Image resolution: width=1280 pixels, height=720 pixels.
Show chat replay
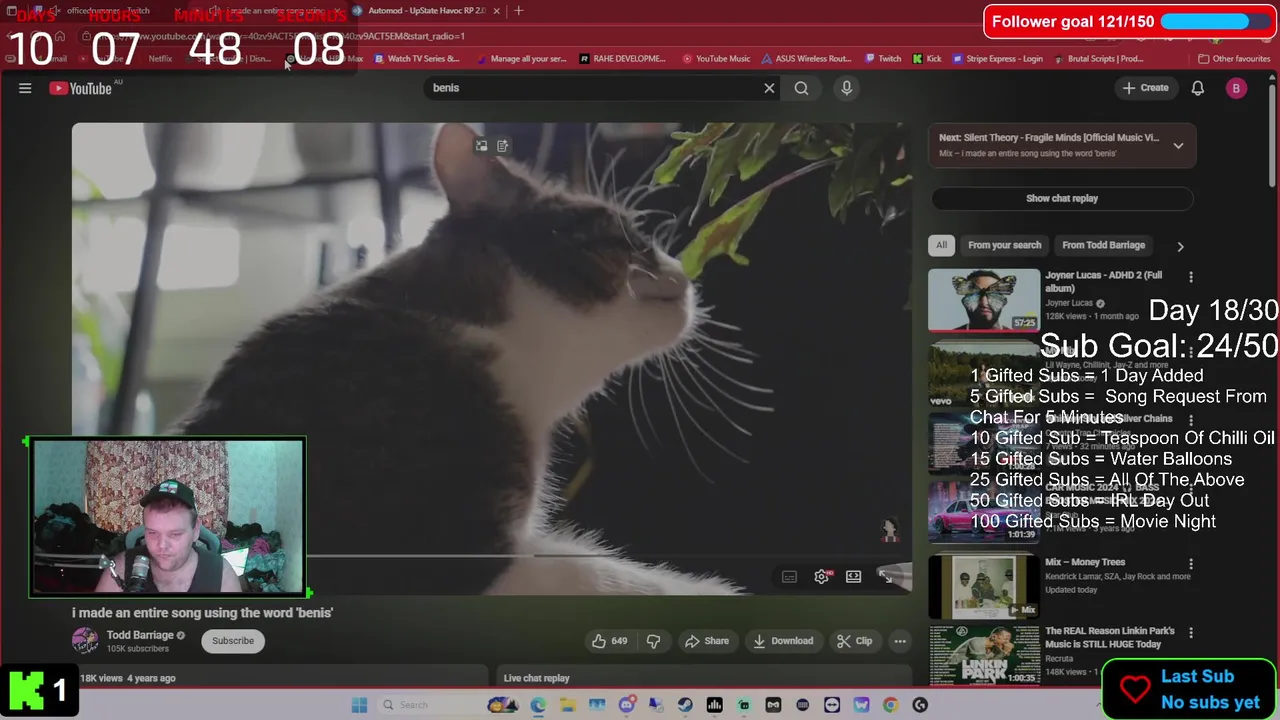pyautogui.click(x=1062, y=198)
